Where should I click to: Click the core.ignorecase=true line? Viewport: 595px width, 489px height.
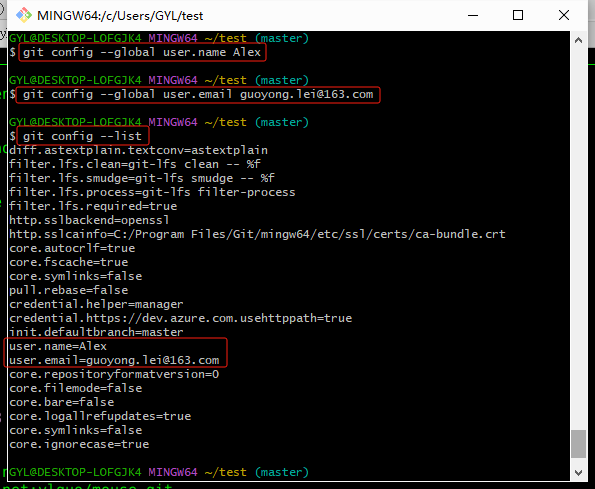pyautogui.click(x=79, y=444)
